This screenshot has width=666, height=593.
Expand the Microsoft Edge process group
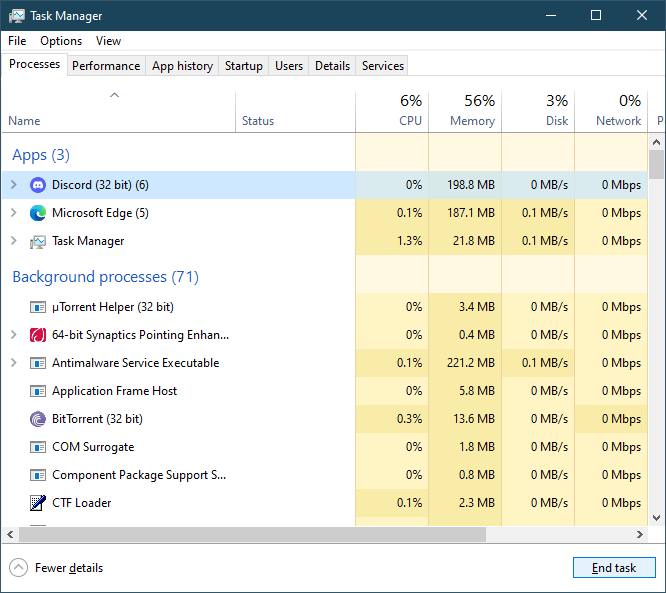[13, 213]
